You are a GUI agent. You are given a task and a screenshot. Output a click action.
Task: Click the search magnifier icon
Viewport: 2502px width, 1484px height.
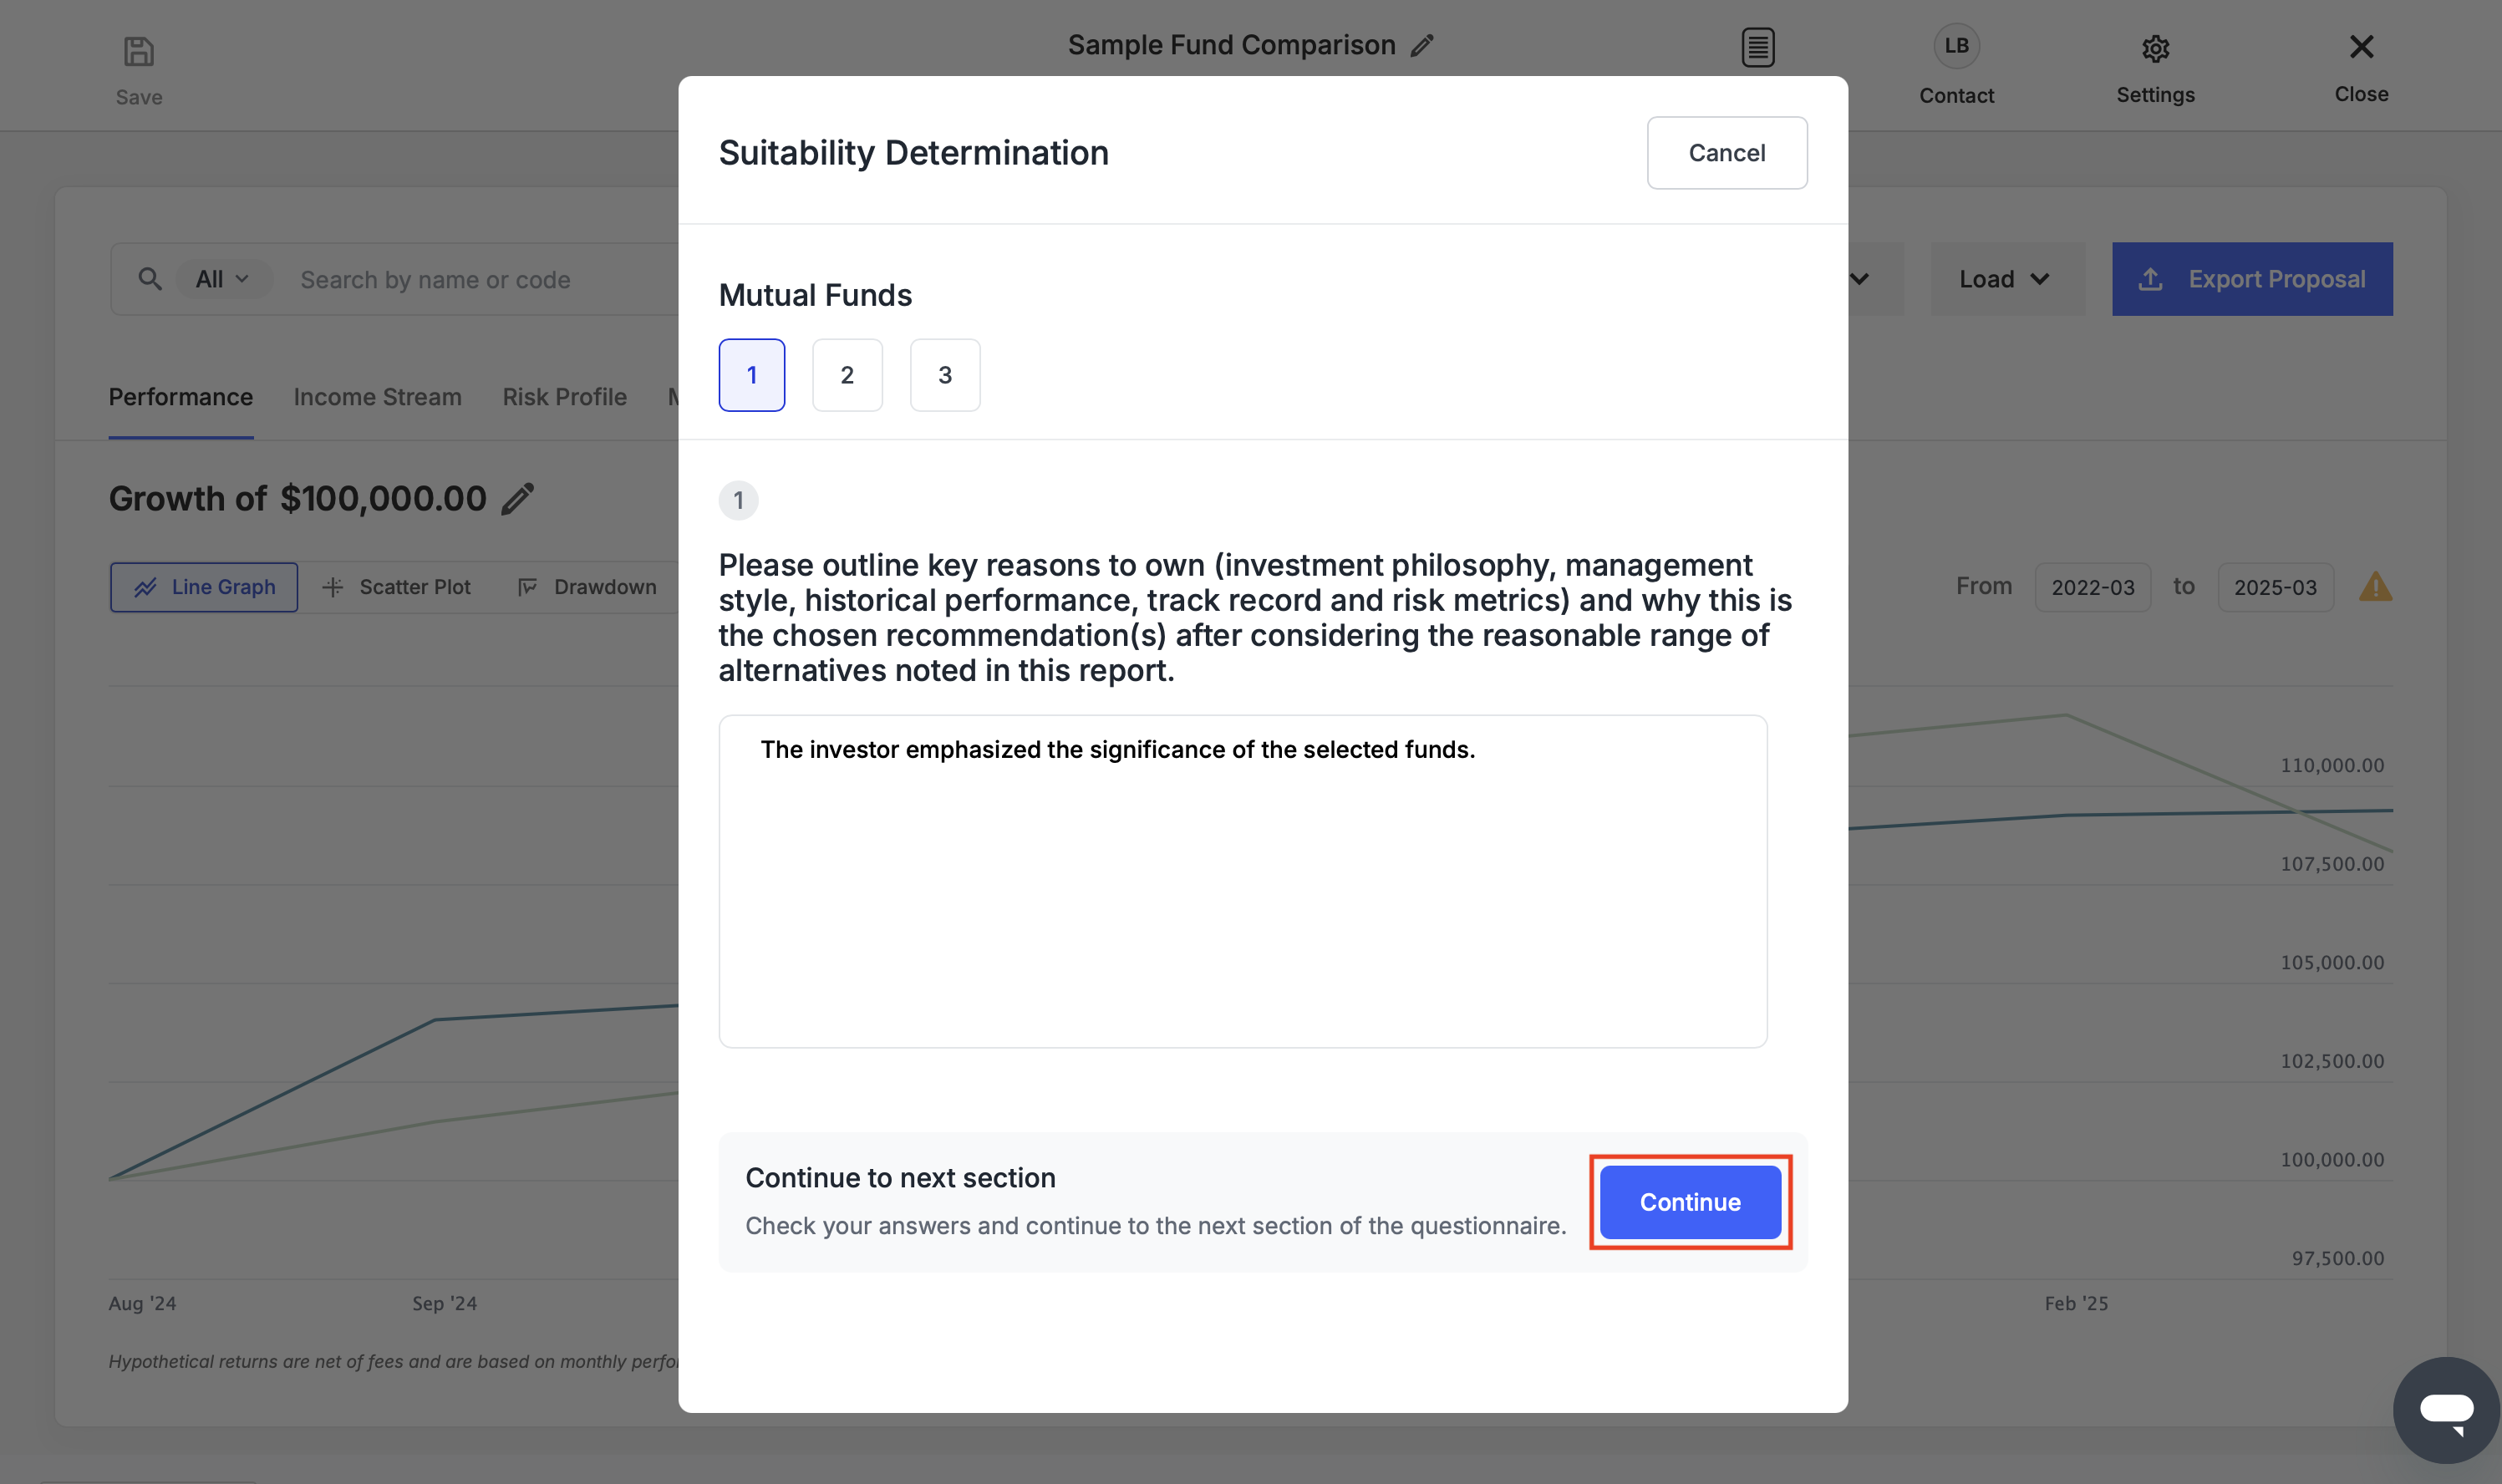click(150, 279)
